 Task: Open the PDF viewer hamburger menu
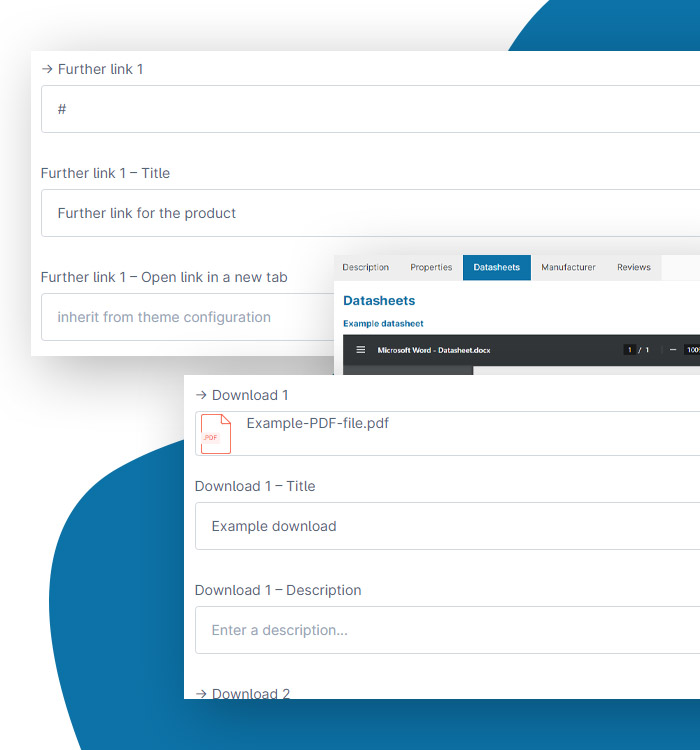click(x=361, y=350)
